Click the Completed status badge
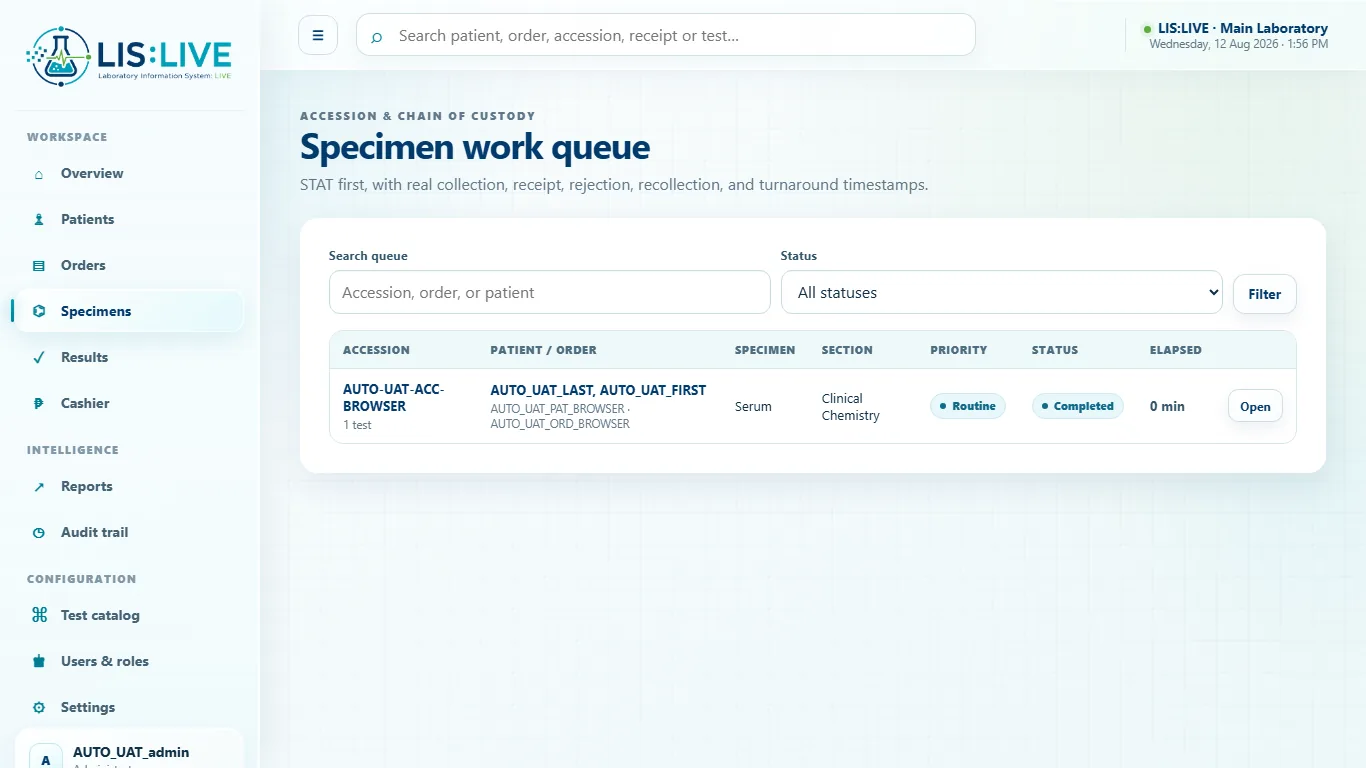This screenshot has width=1366, height=768. click(1078, 406)
